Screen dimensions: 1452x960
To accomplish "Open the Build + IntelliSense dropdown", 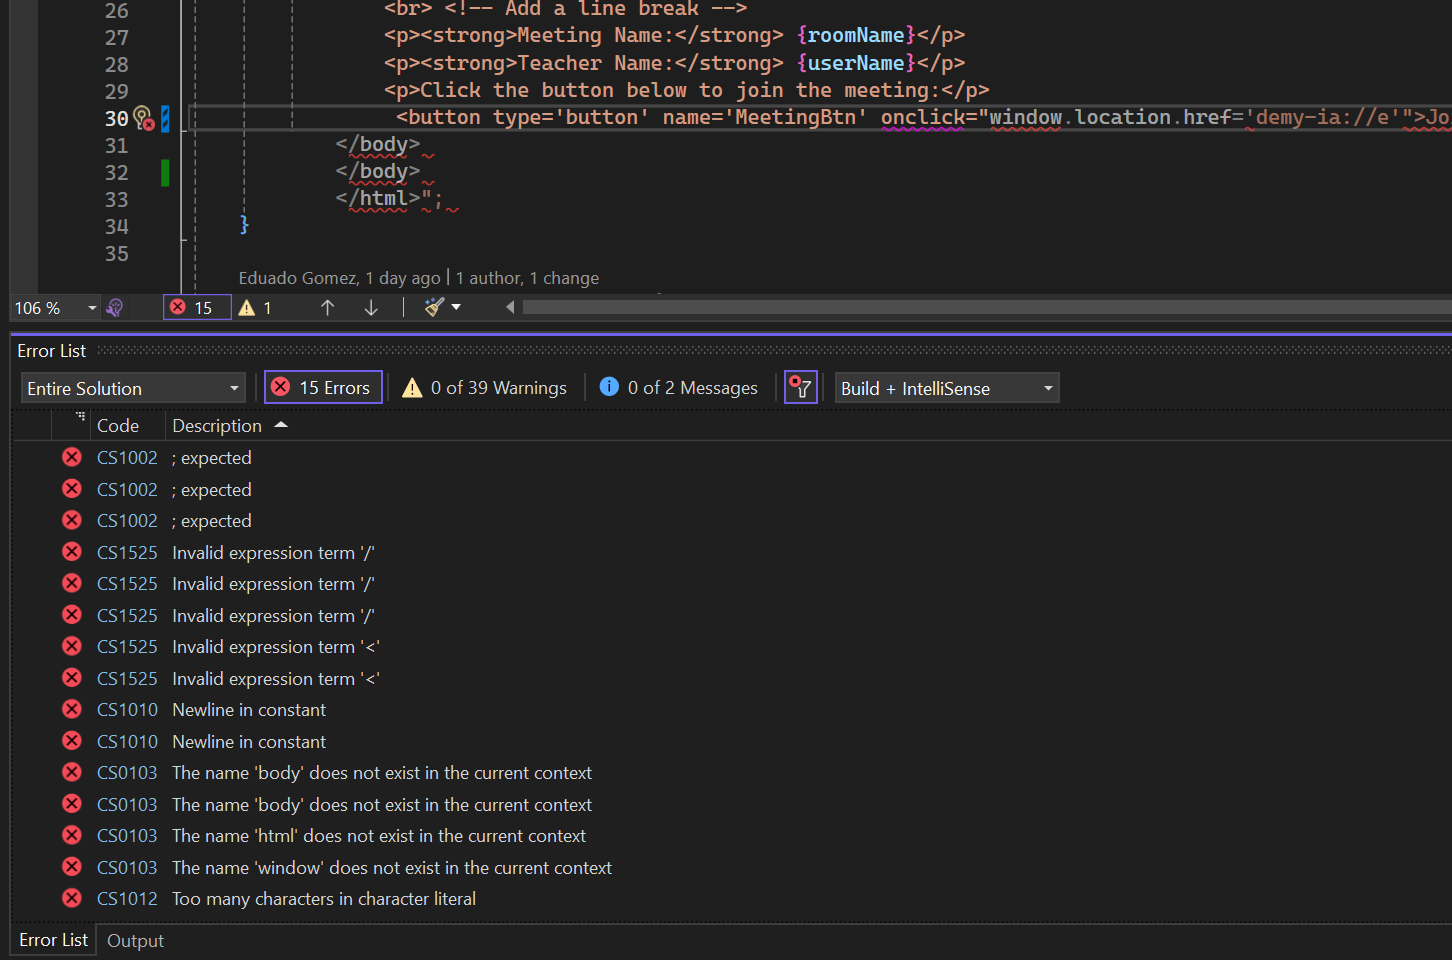I will click(x=947, y=388).
